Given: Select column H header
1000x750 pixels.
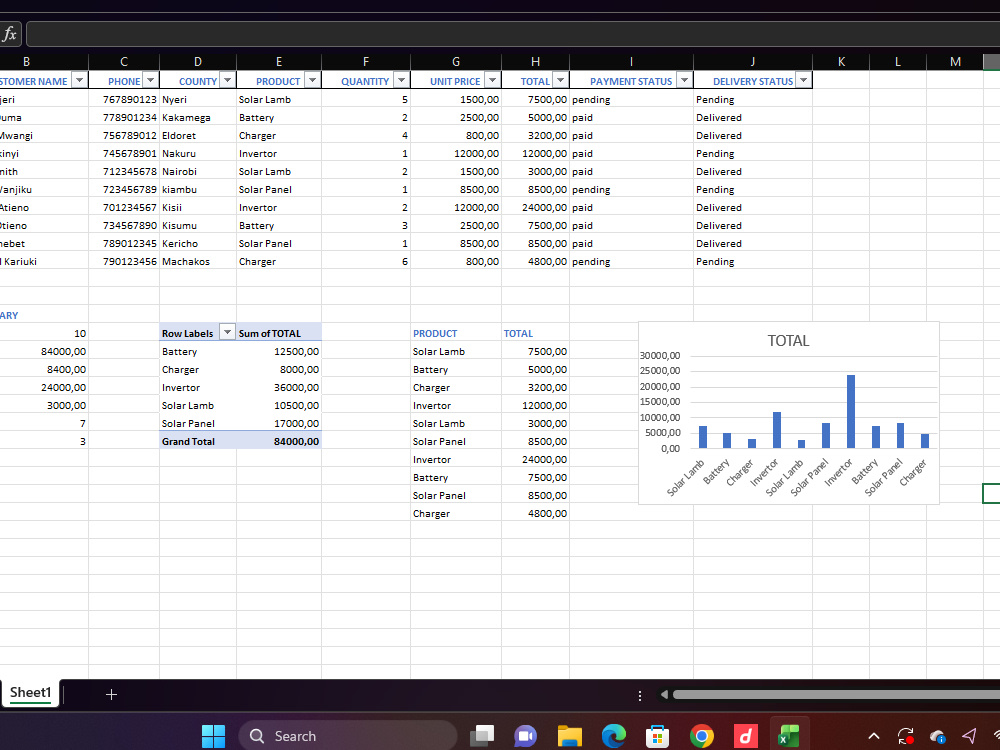Looking at the screenshot, I should (x=536, y=62).
